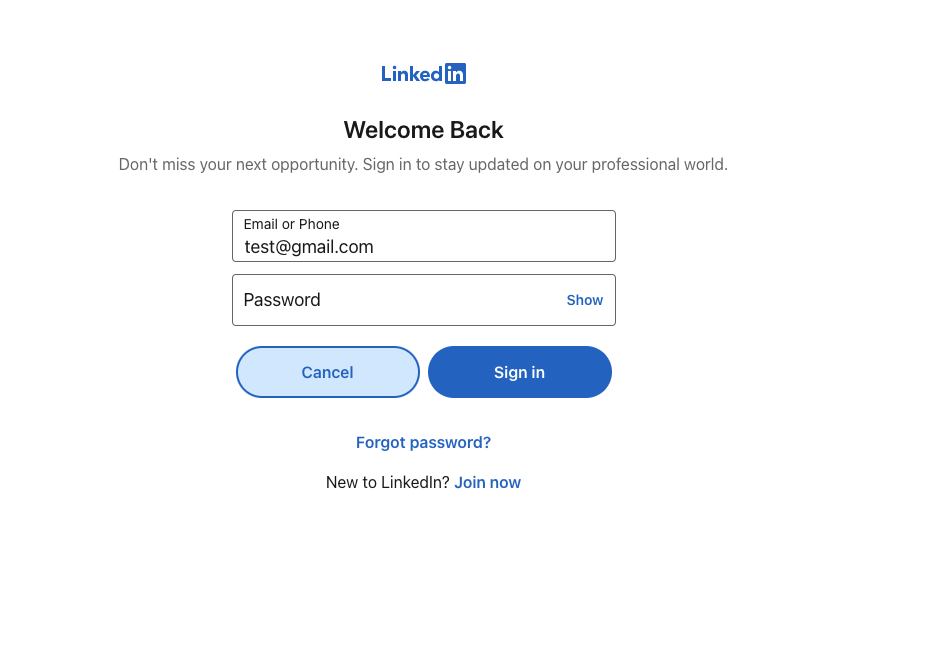Click the Cancel button

pos(328,372)
